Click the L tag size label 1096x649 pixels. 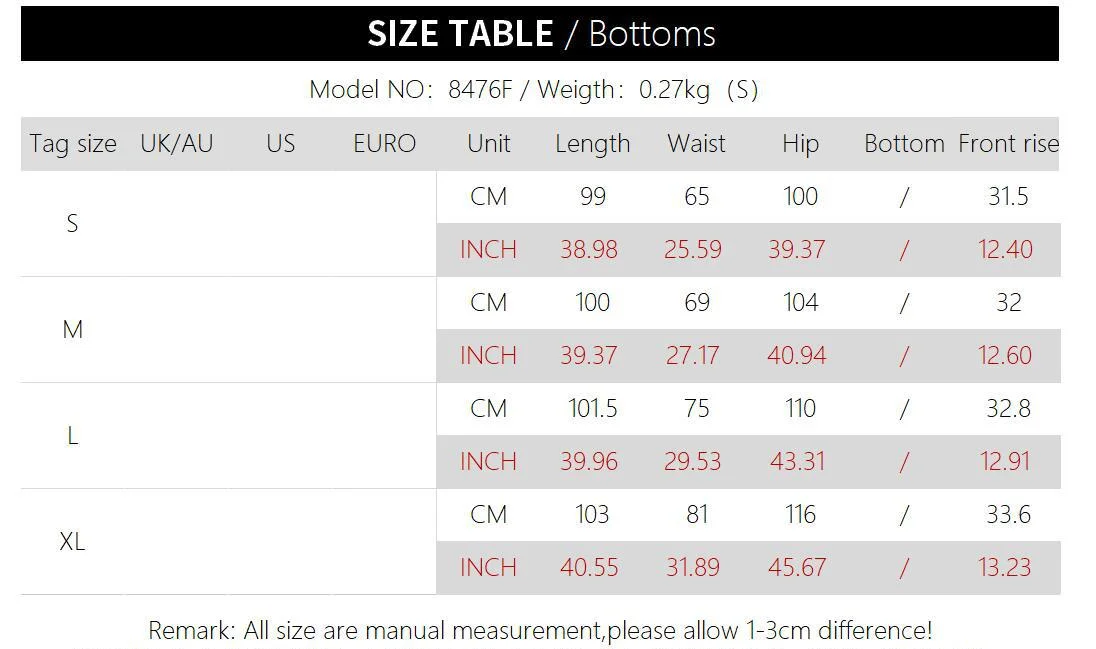coord(73,436)
